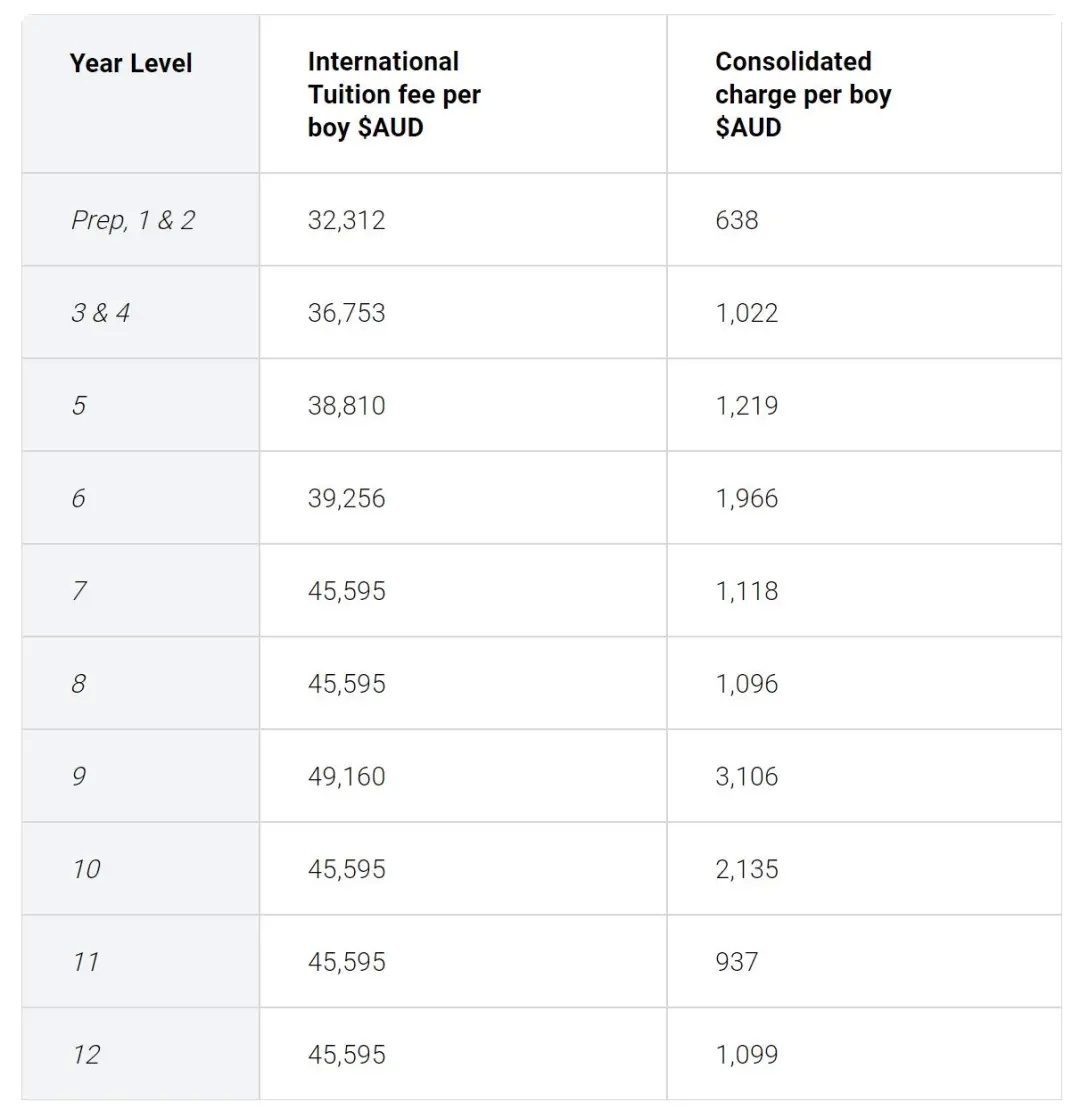Click the 638 consolidated charge cell

pos(737,220)
